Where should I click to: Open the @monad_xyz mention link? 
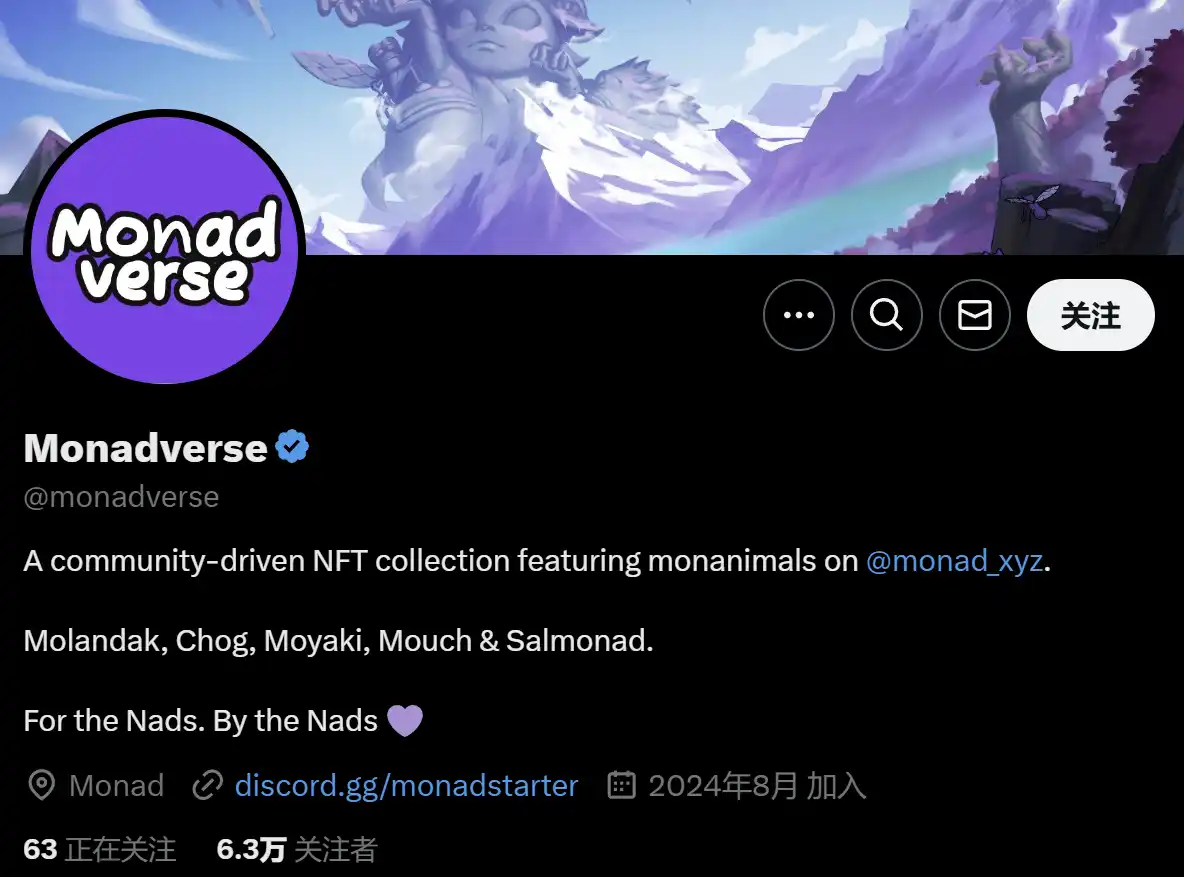954,561
